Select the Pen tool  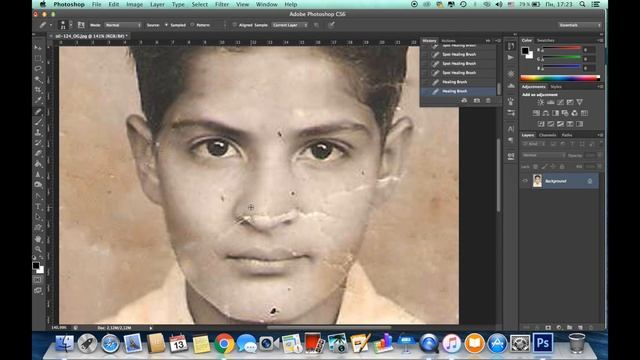click(x=38, y=196)
